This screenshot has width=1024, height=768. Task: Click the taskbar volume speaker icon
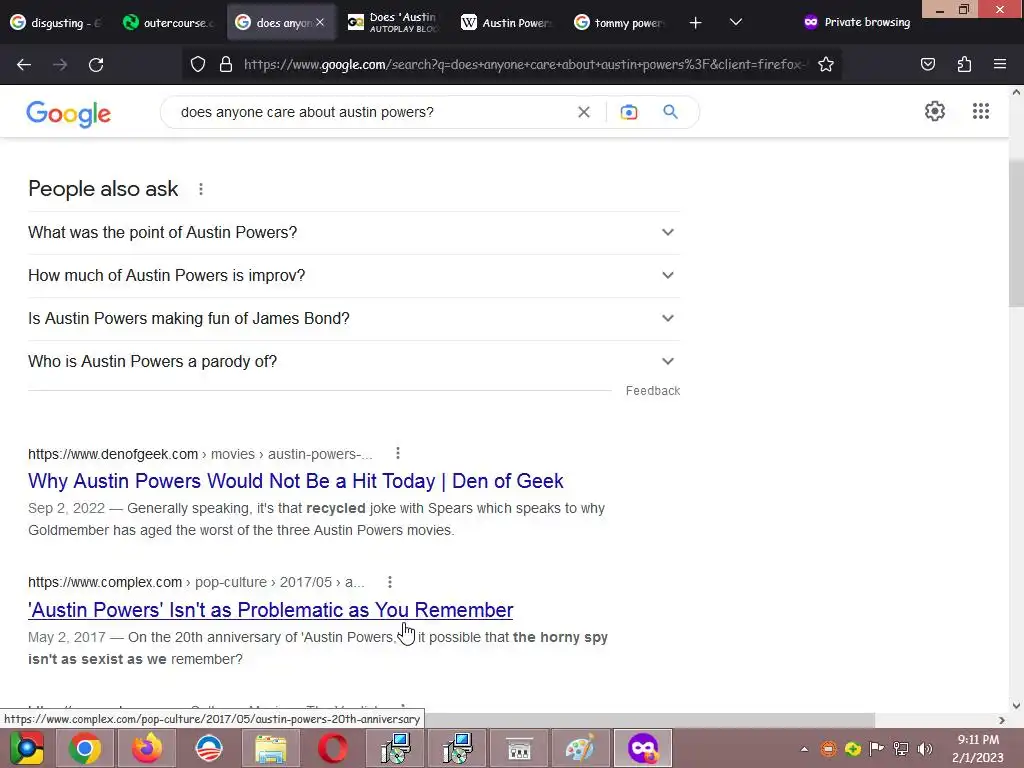925,749
